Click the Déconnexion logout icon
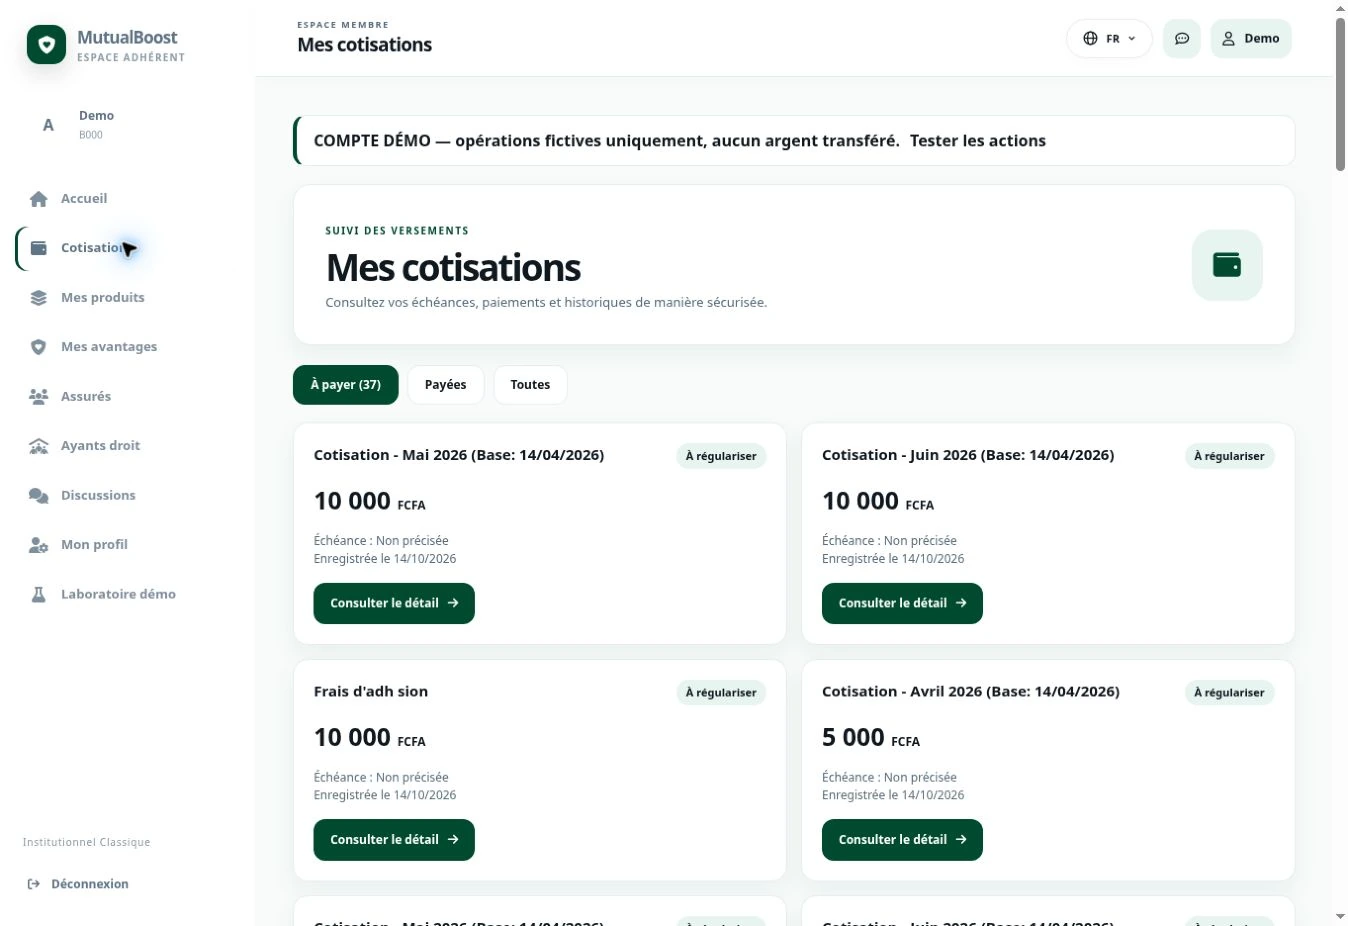1348x926 pixels. (x=34, y=884)
